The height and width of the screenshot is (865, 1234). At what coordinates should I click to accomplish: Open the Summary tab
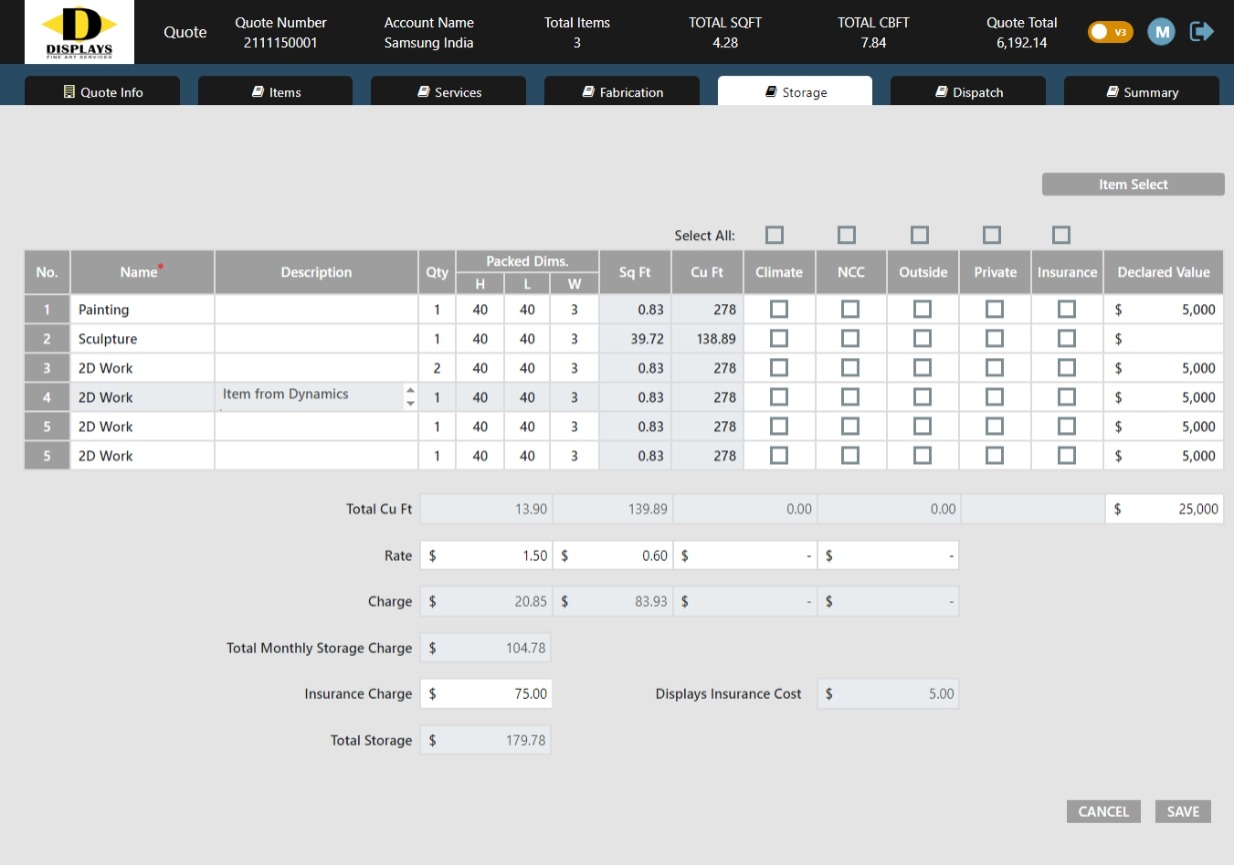point(1140,92)
